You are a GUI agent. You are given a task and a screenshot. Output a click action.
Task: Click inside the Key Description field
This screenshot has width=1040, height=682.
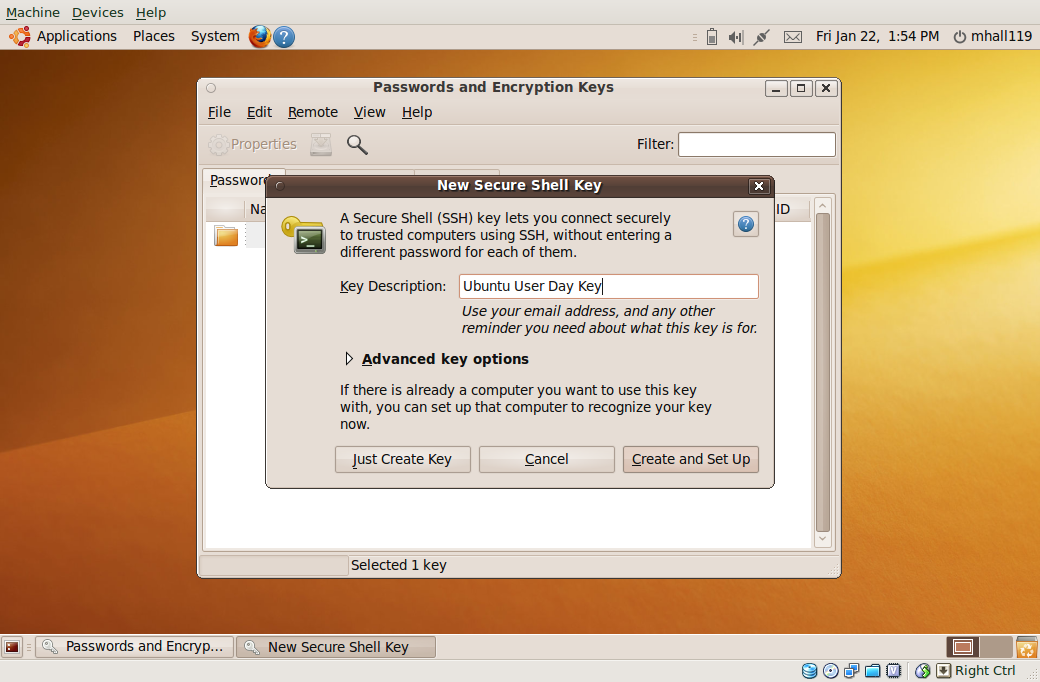[x=608, y=286]
